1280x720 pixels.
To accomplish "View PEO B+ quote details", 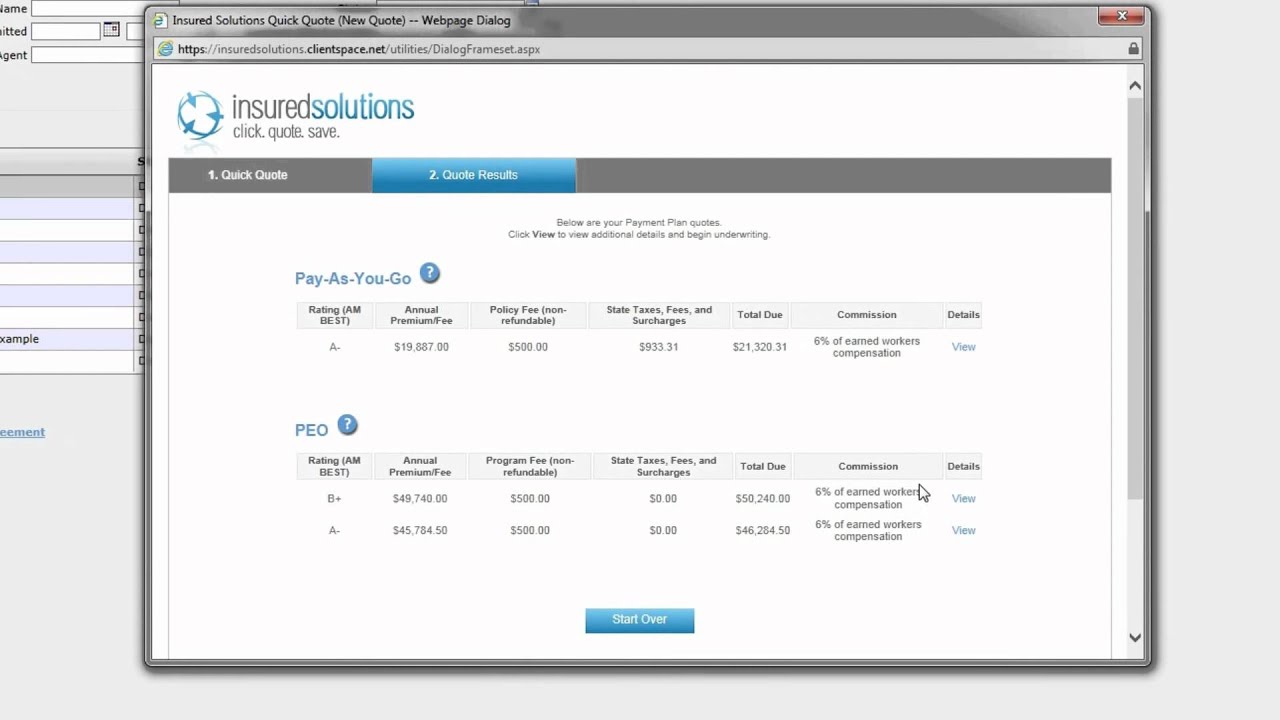I will (x=963, y=498).
